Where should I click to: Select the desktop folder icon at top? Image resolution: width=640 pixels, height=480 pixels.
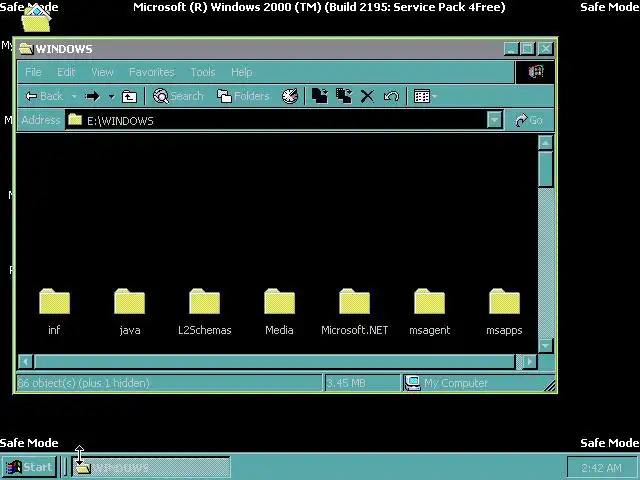click(x=36, y=20)
